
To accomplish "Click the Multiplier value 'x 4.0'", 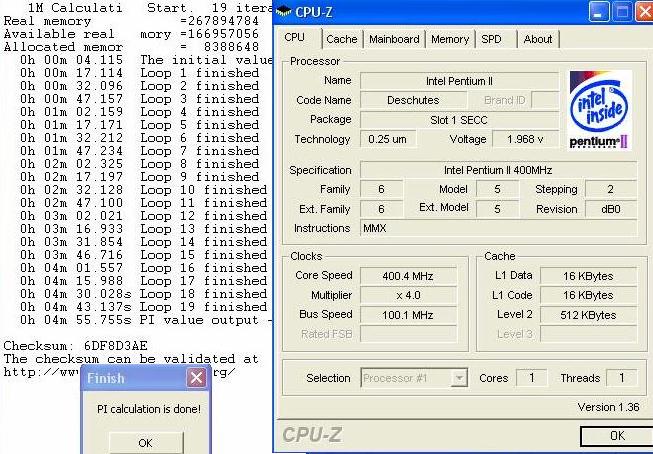I will 408,295.
